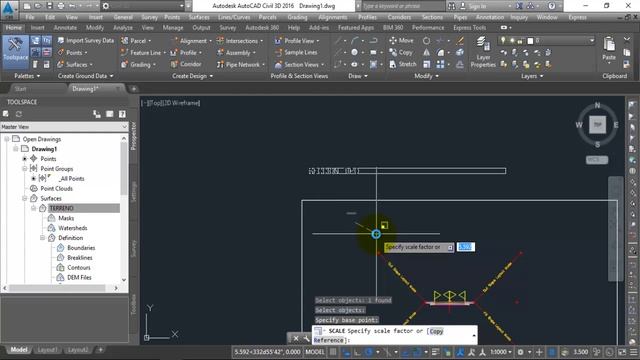Open the Annotate ribbon tab
Image resolution: width=640 pixels, height=360 pixels.
coord(65,28)
